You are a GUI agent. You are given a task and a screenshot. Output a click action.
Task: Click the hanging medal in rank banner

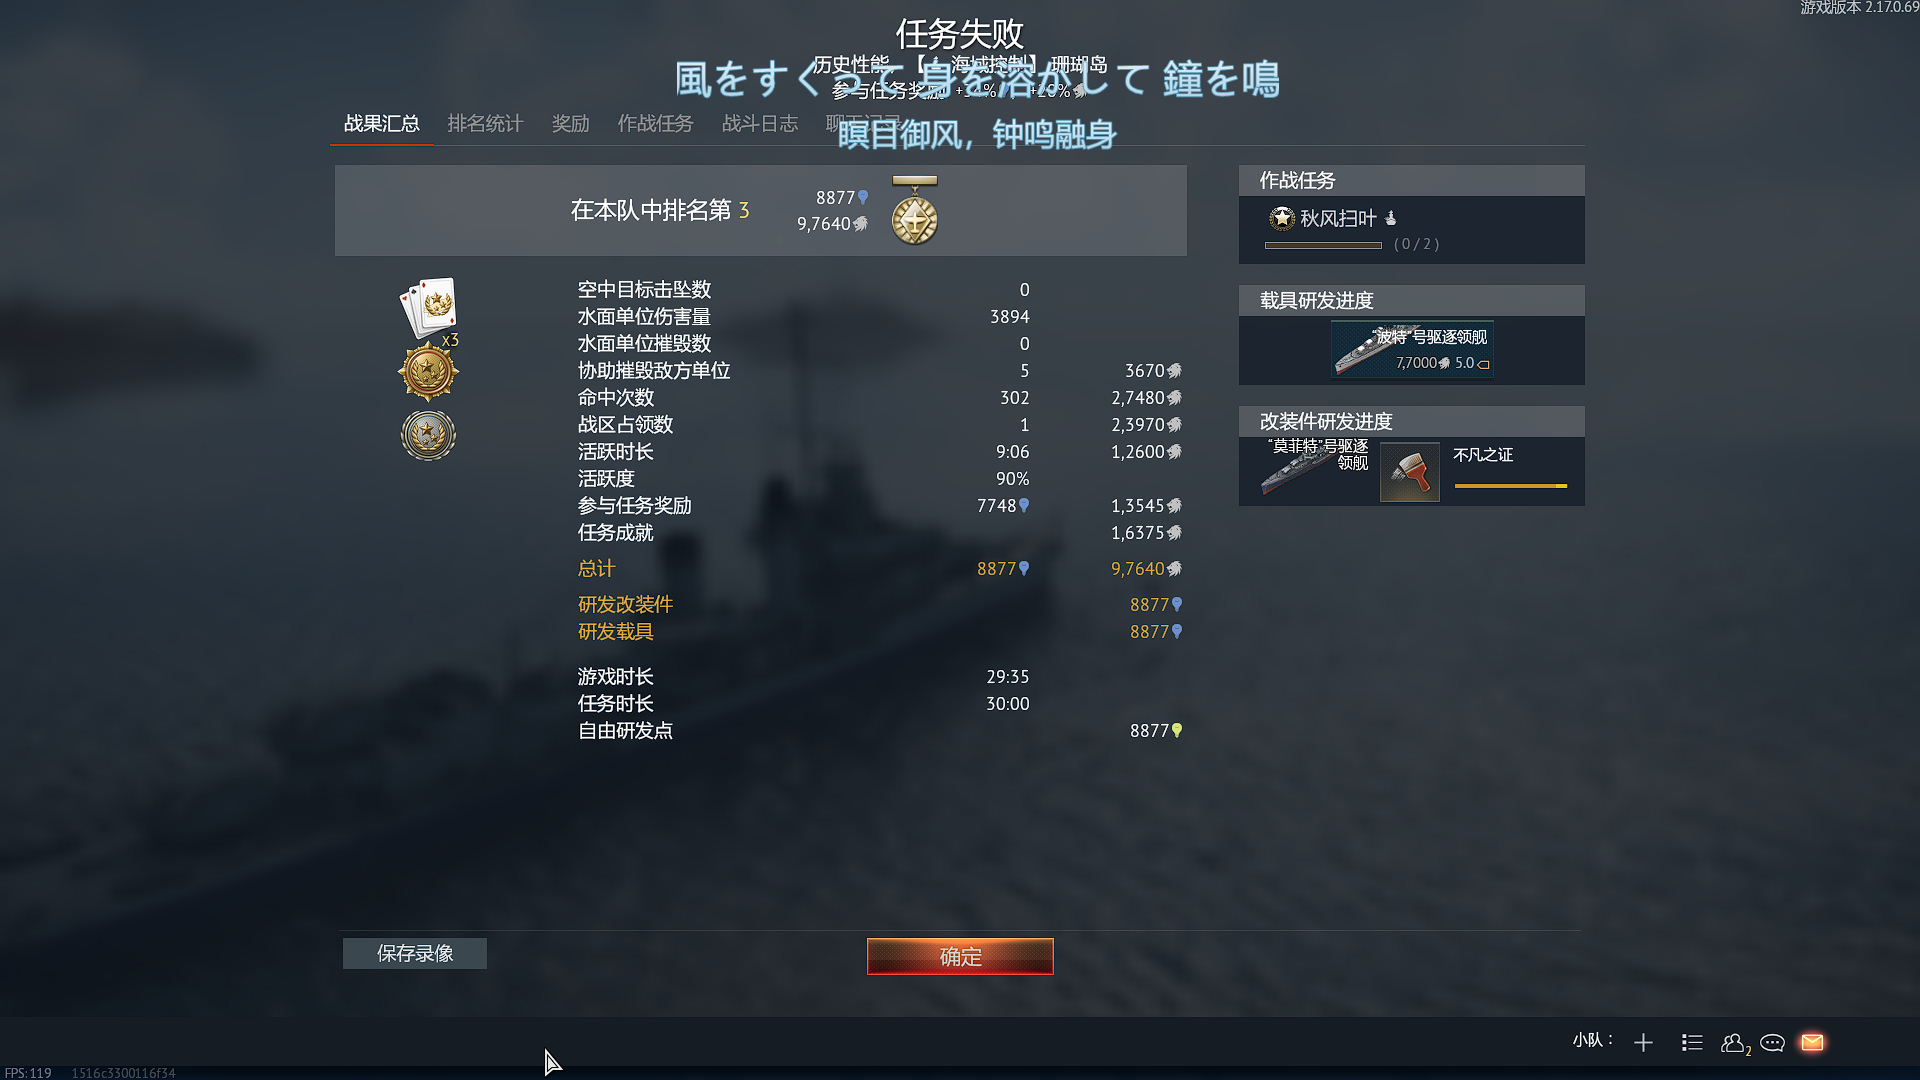coord(914,211)
